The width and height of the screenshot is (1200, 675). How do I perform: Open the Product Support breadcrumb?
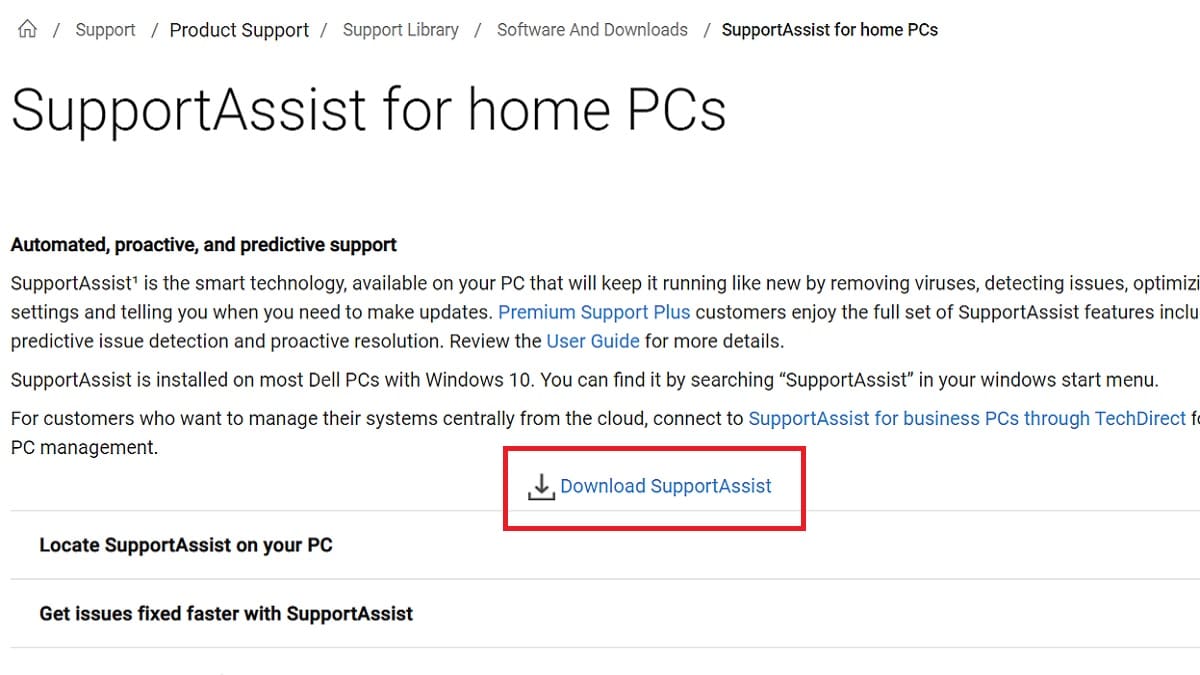(x=239, y=30)
